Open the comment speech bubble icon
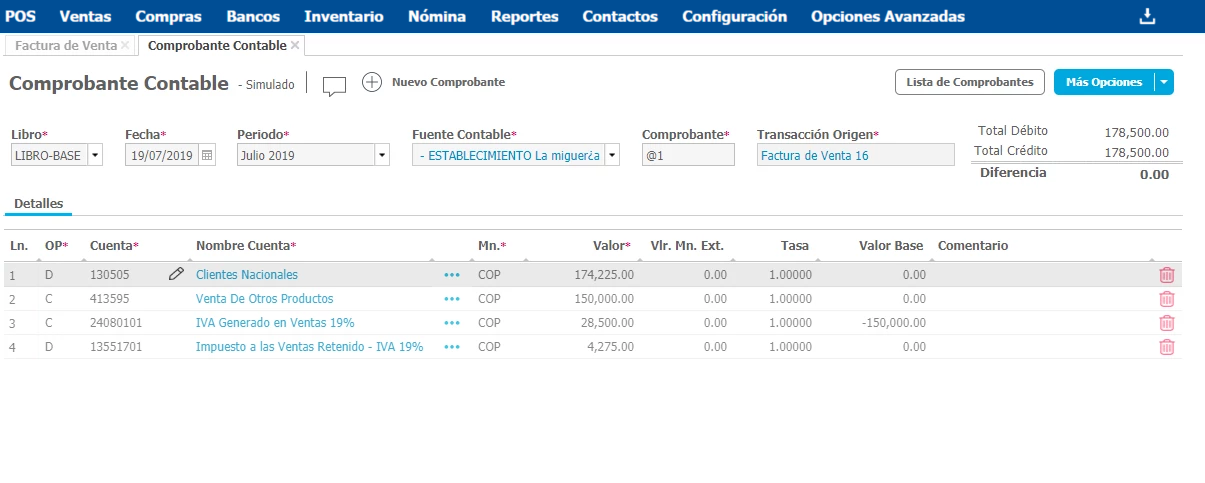Image resolution: width=1205 pixels, height=483 pixels. (334, 85)
